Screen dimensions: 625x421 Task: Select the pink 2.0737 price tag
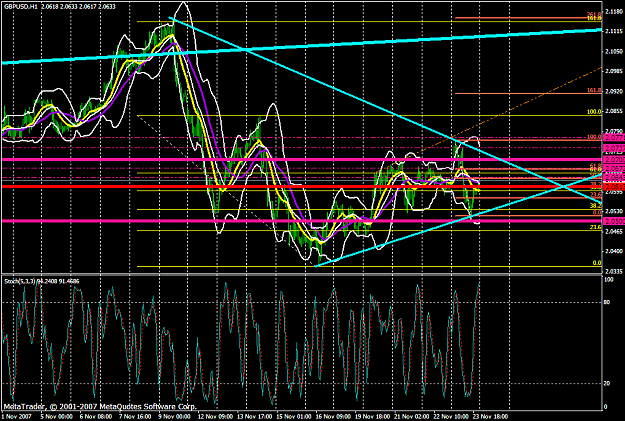[x=614, y=148]
